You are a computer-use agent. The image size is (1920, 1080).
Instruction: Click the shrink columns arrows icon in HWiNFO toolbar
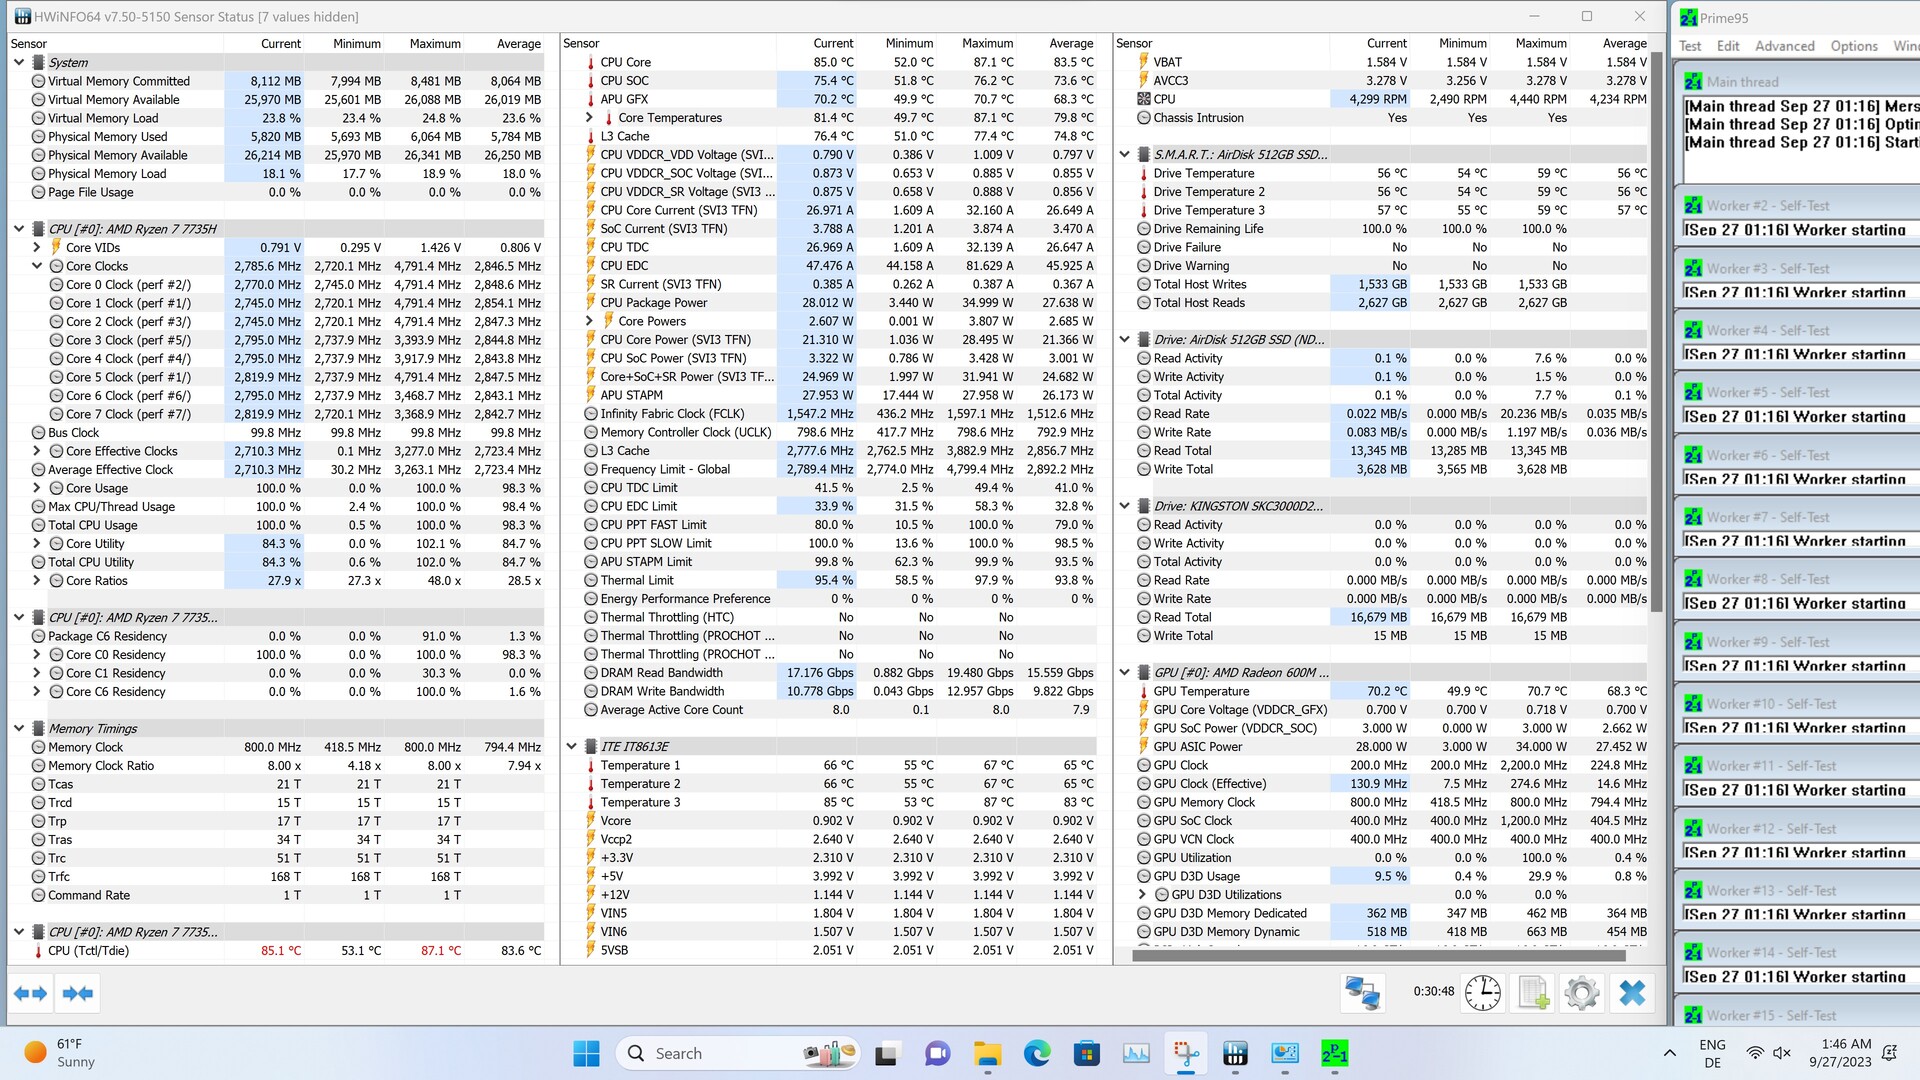(x=78, y=993)
